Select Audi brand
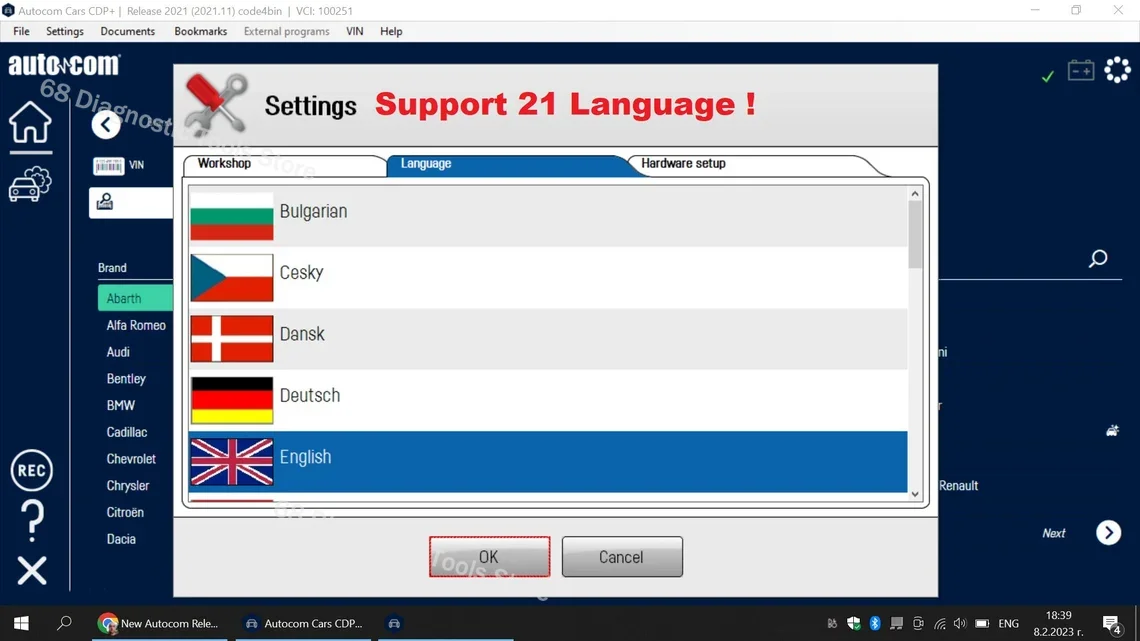The width and height of the screenshot is (1140, 641). pyautogui.click(x=118, y=352)
